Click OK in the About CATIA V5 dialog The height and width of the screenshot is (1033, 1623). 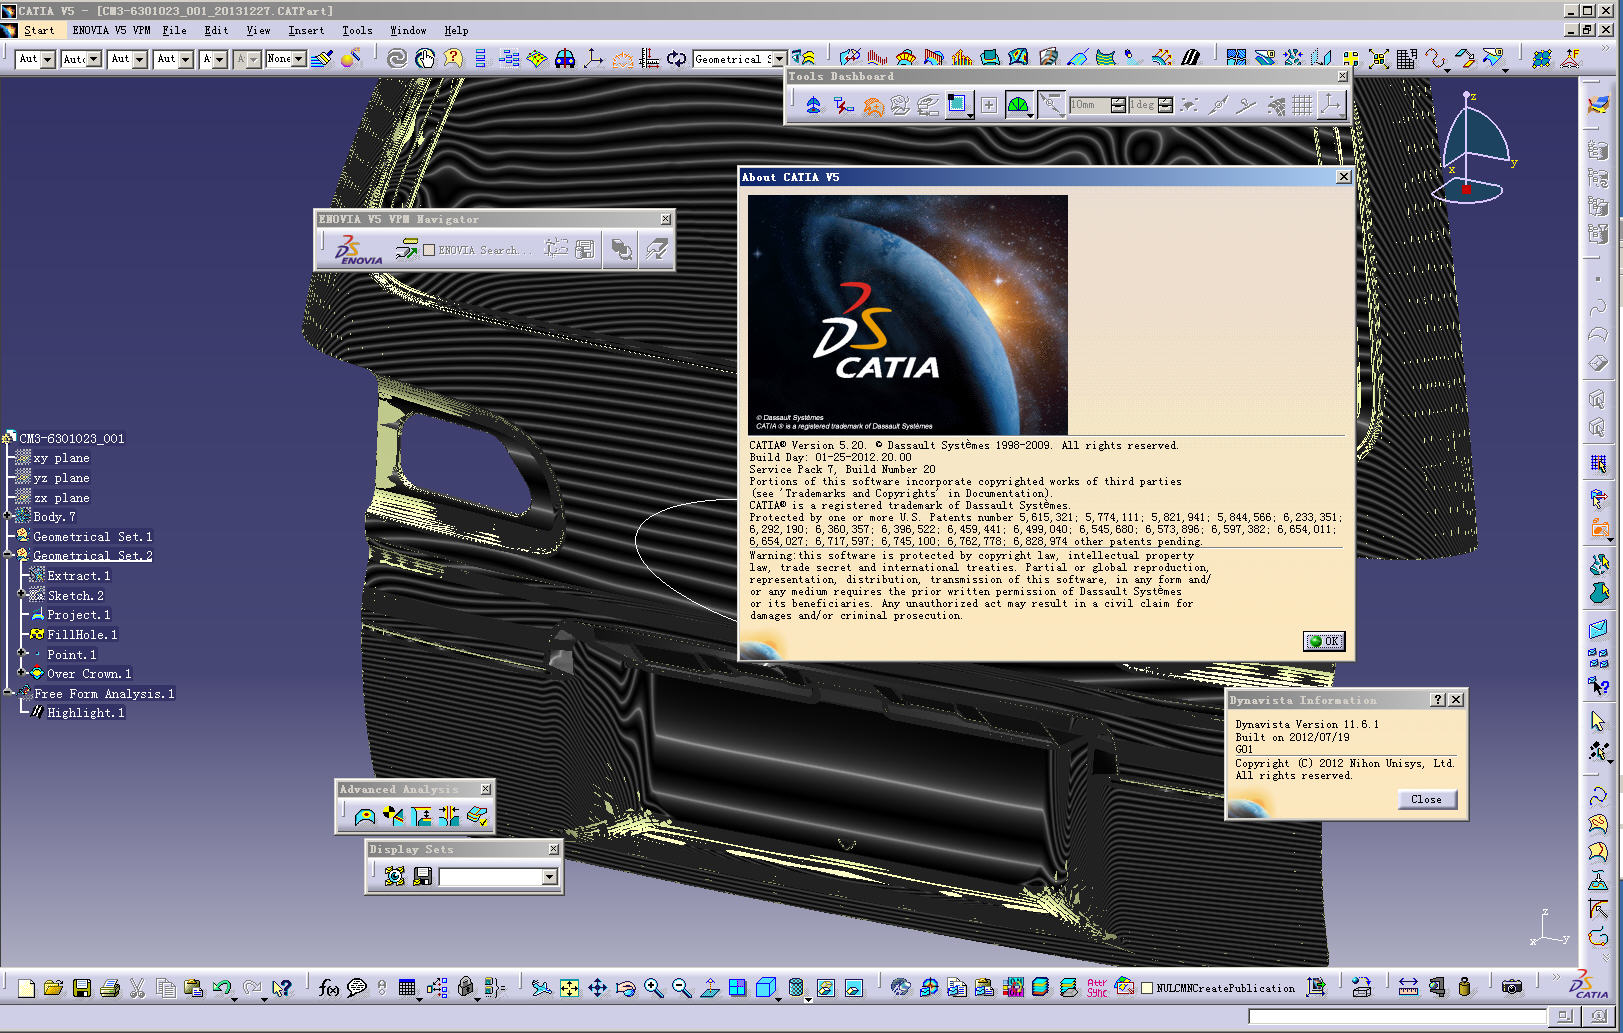1324,641
